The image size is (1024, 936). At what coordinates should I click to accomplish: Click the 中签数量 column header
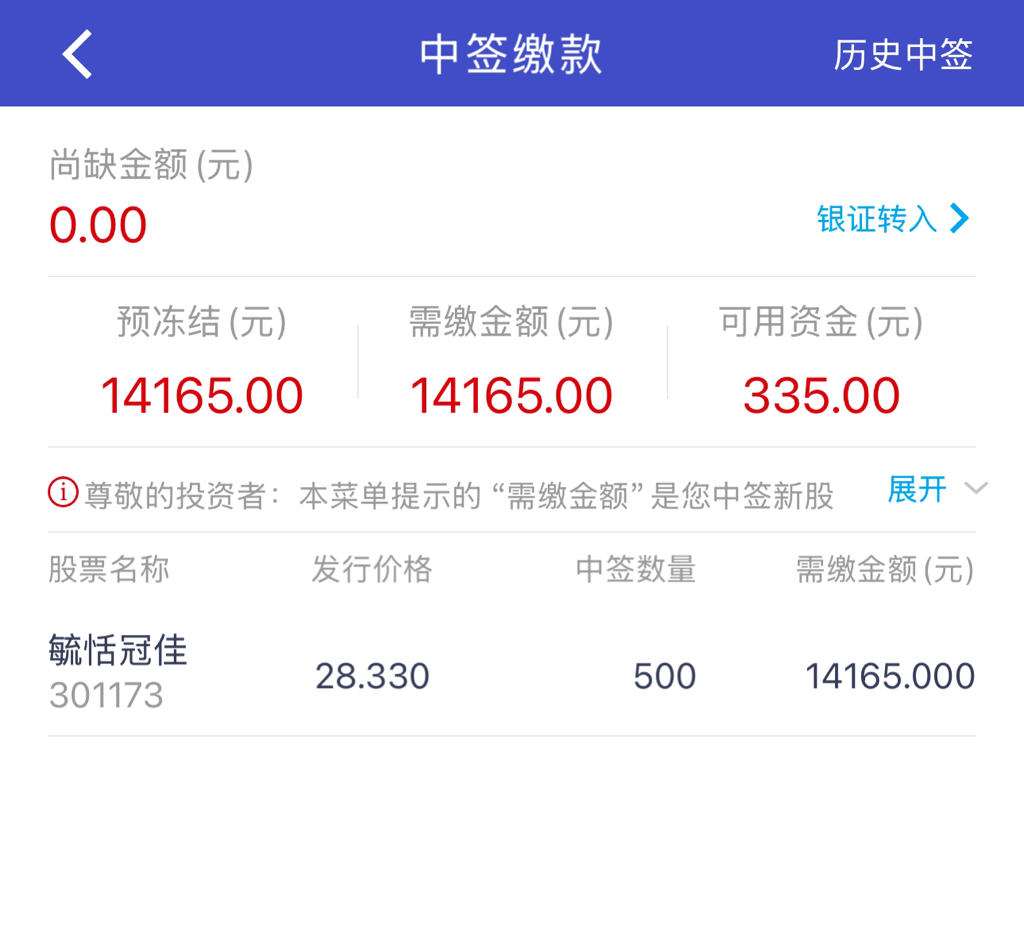(x=635, y=570)
